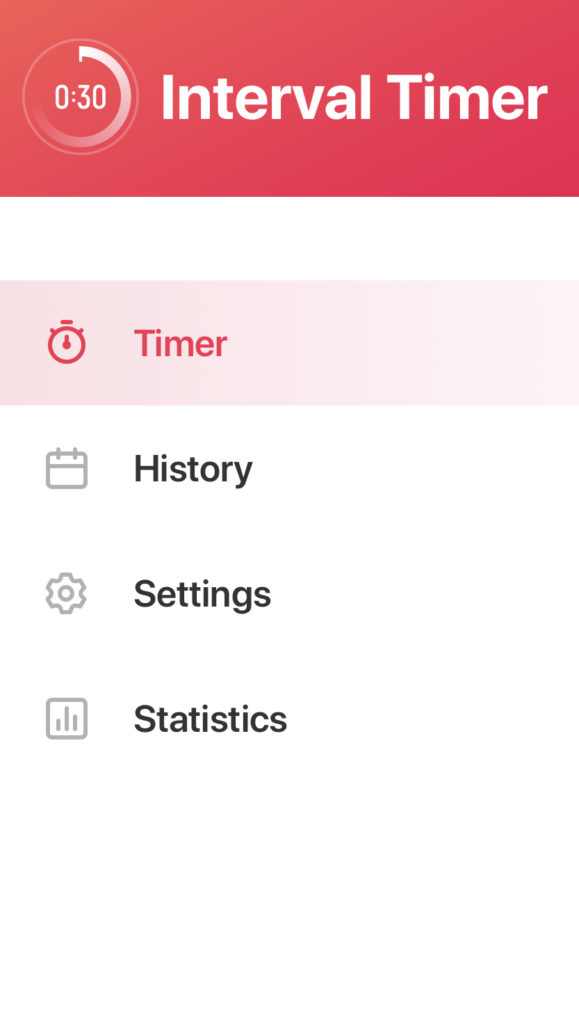Tap empty space right of Settings label
Viewport: 579px width, 1024px height.
pos(424,593)
